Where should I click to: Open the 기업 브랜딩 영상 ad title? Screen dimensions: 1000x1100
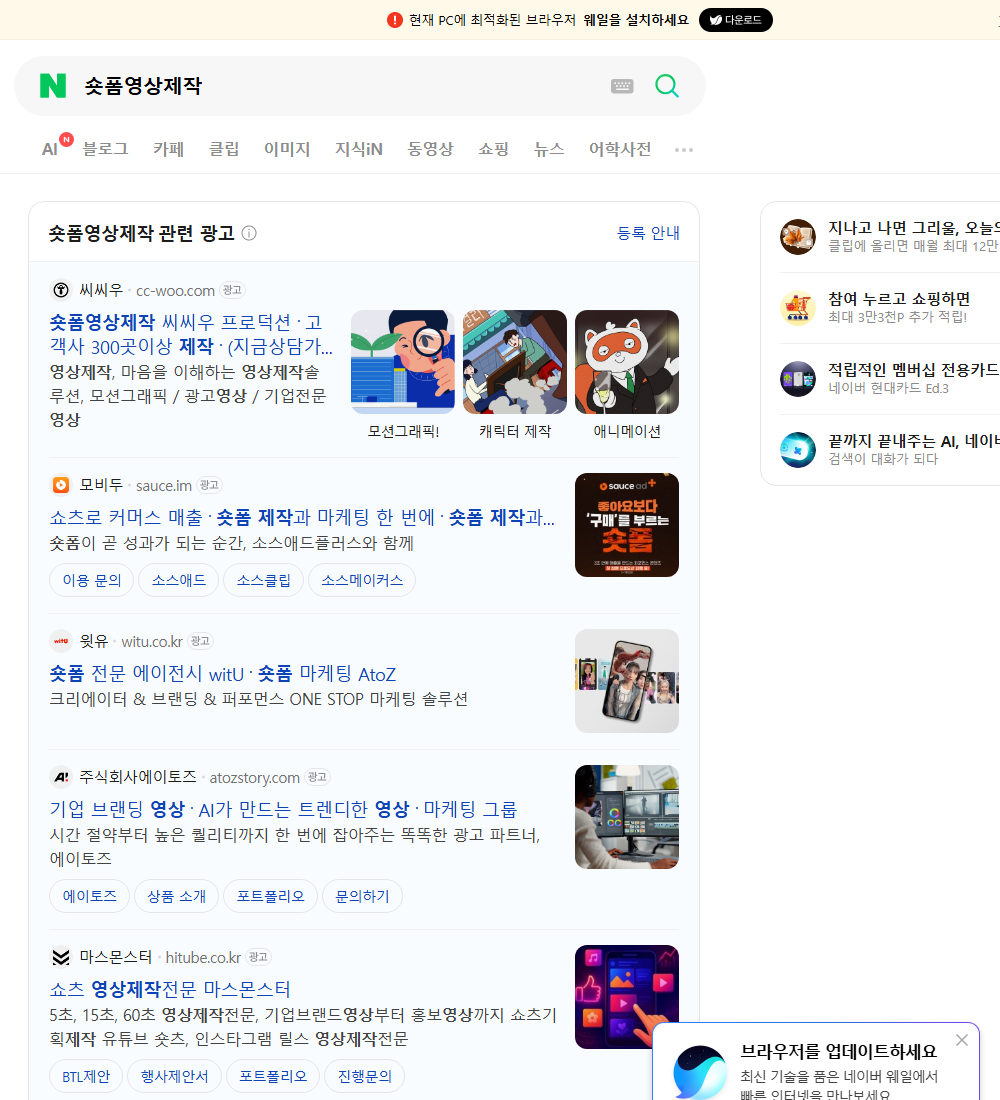(x=283, y=809)
